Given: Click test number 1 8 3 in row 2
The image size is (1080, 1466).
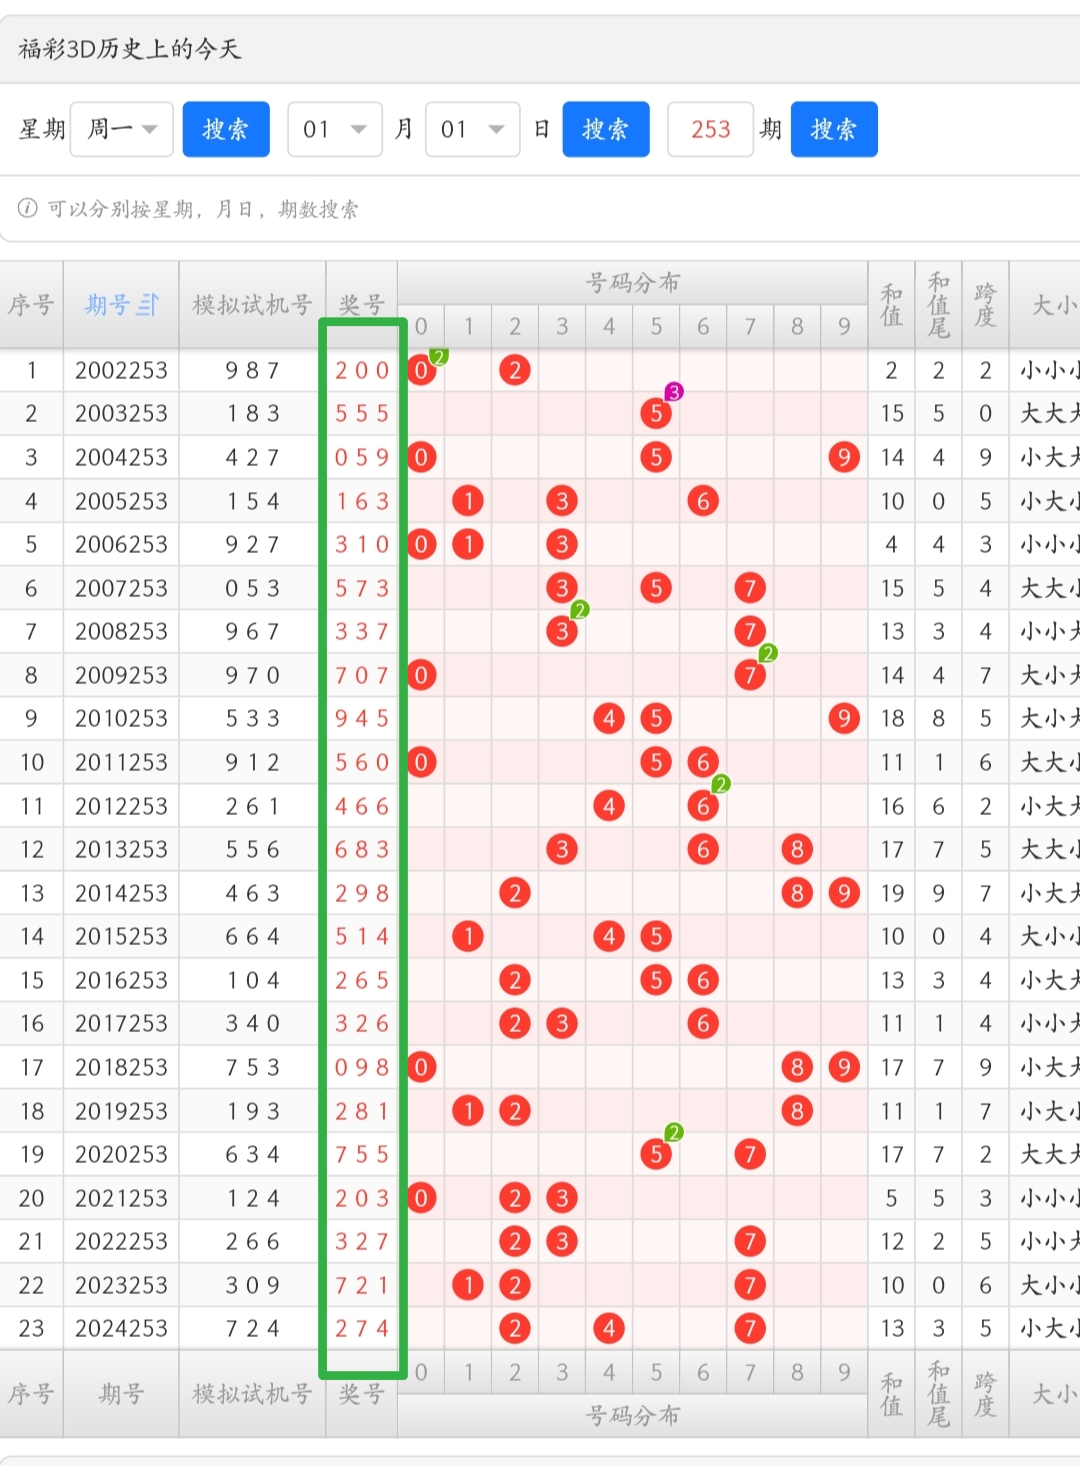Looking at the screenshot, I should (x=252, y=413).
